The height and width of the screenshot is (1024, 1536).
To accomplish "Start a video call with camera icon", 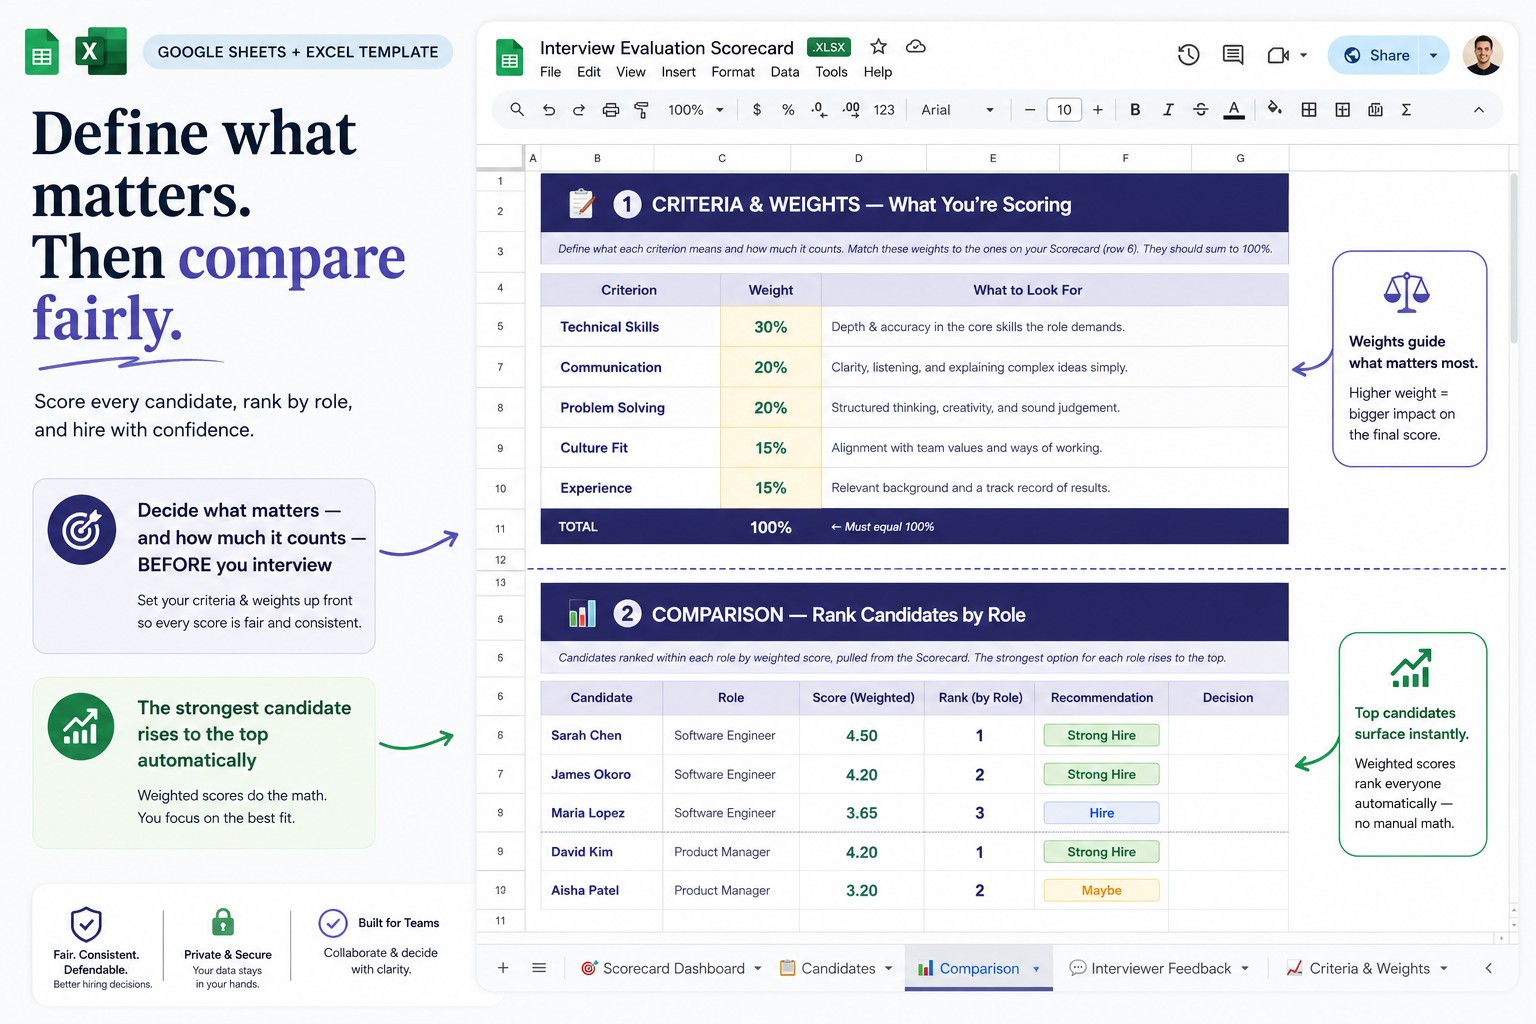I will [x=1278, y=55].
